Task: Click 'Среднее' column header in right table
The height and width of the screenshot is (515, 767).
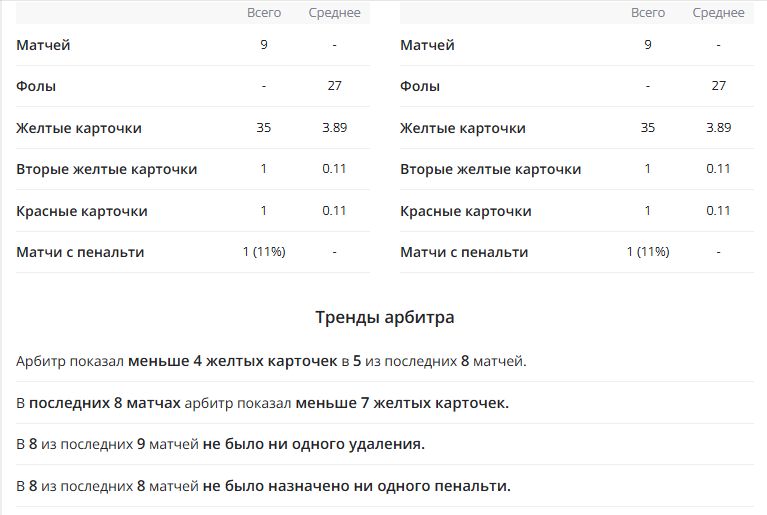Action: click(x=719, y=13)
